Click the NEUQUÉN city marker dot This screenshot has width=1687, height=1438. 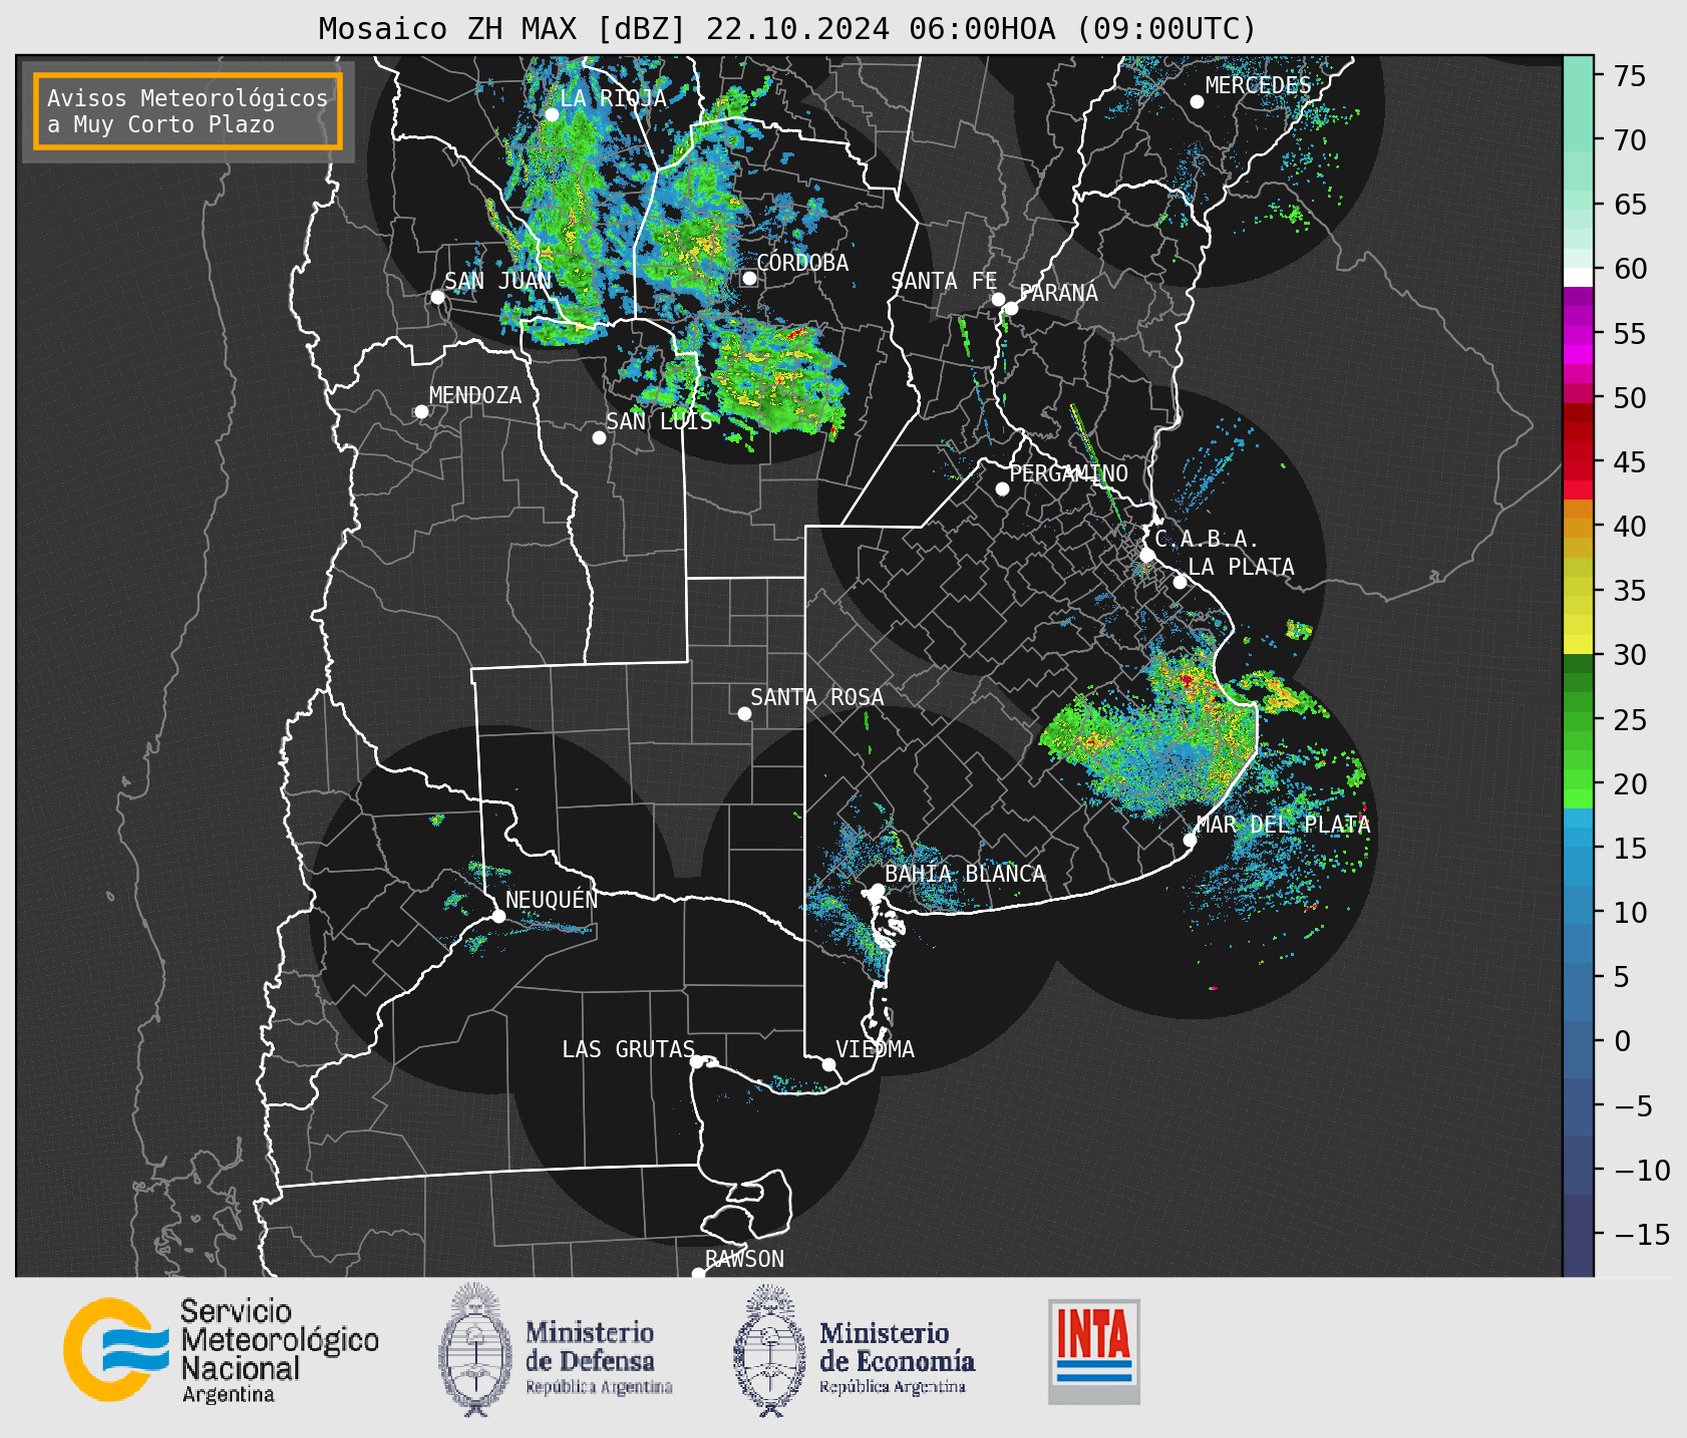[498, 916]
